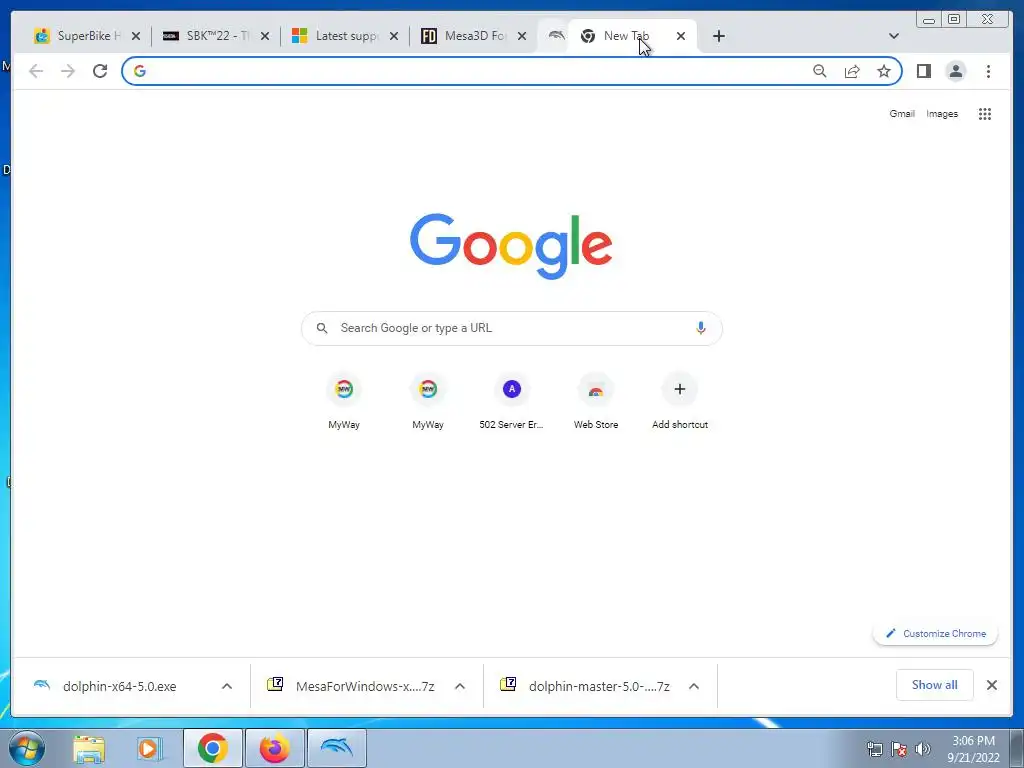Expand options for MesaForWindows download
Screen dimensions: 1024x768
click(x=460, y=686)
